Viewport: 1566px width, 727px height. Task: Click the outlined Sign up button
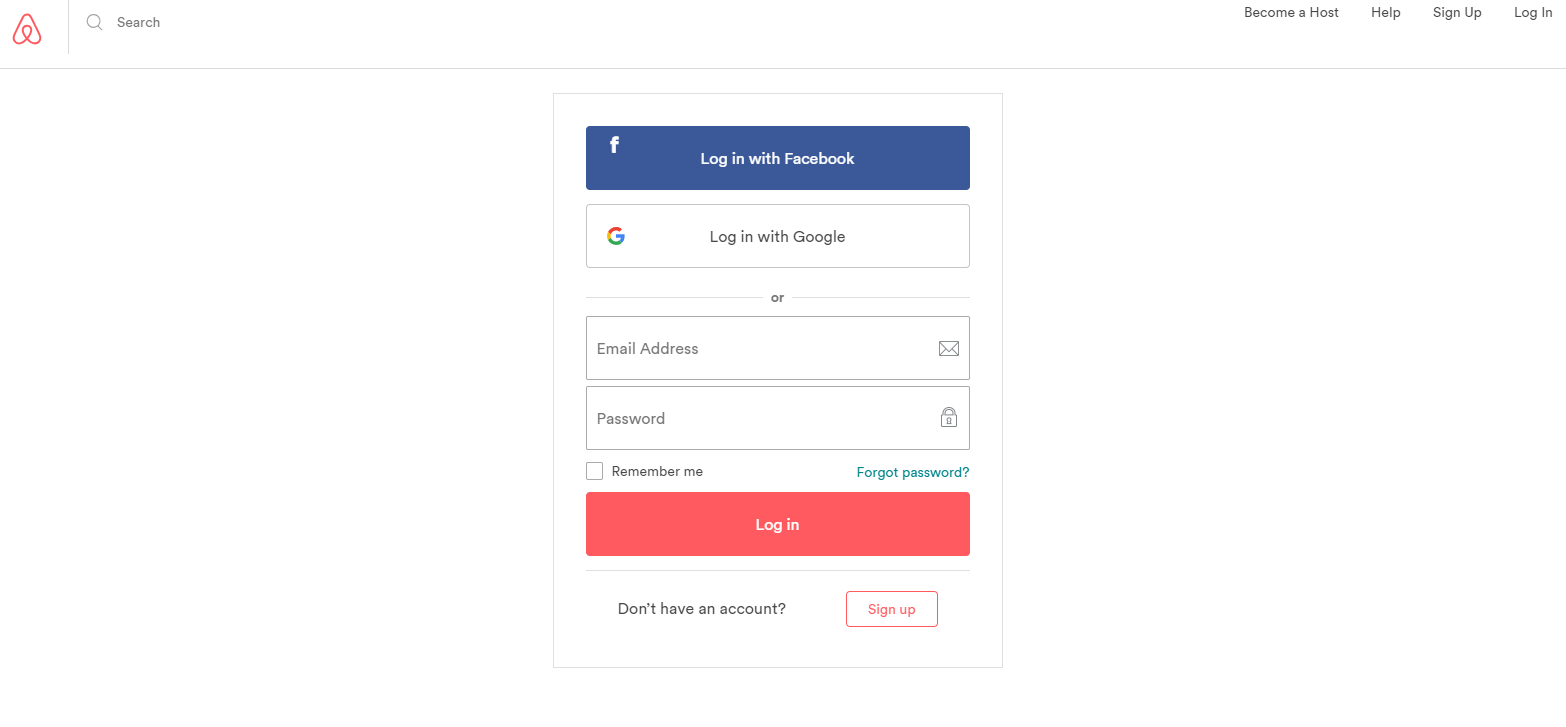pos(891,609)
